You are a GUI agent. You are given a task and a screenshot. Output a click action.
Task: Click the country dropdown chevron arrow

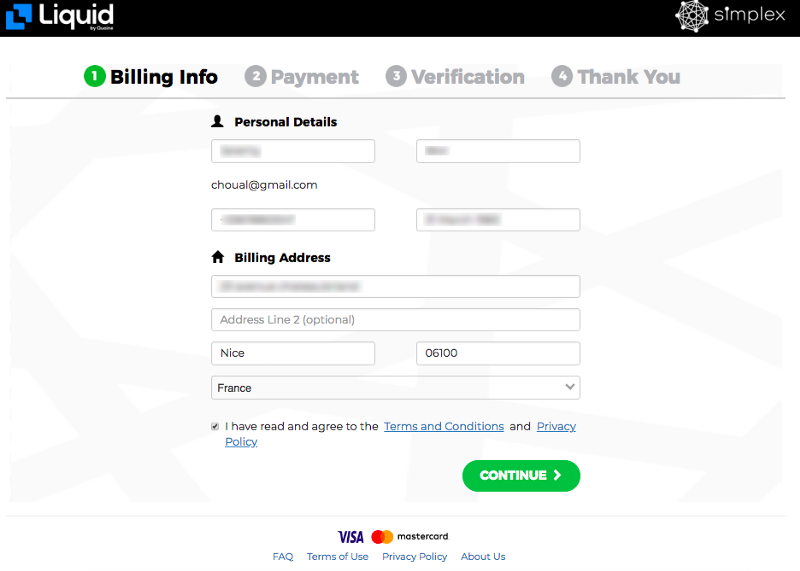pyautogui.click(x=570, y=387)
